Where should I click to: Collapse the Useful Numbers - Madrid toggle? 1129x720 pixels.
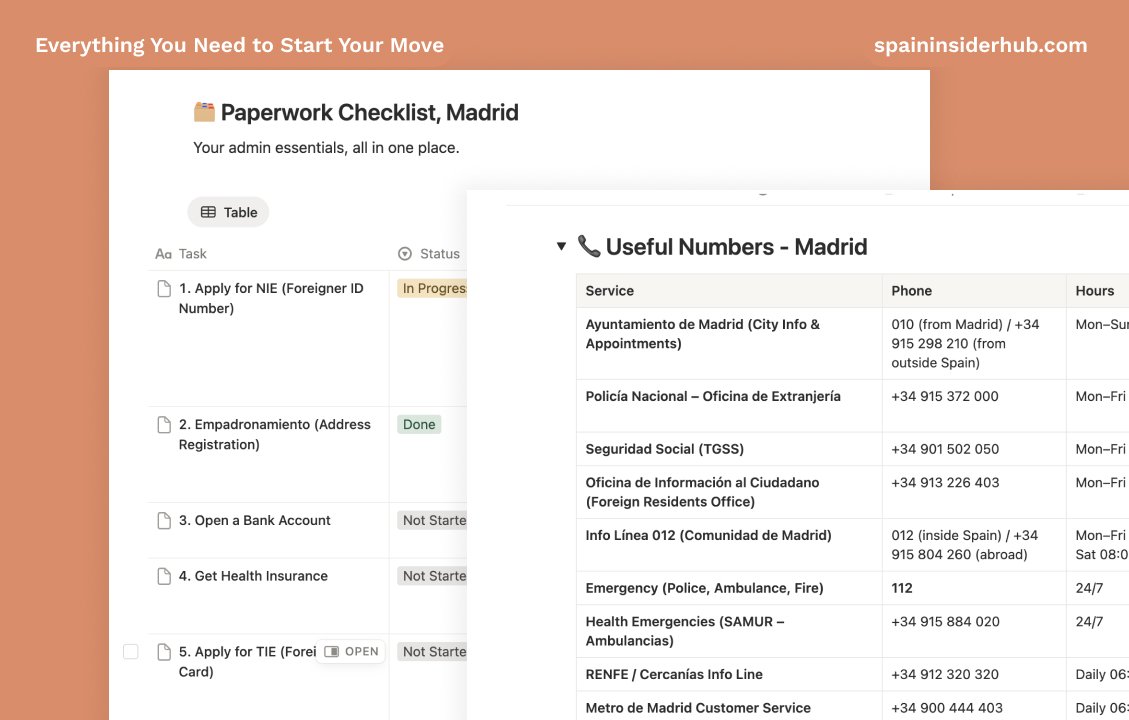coord(562,246)
